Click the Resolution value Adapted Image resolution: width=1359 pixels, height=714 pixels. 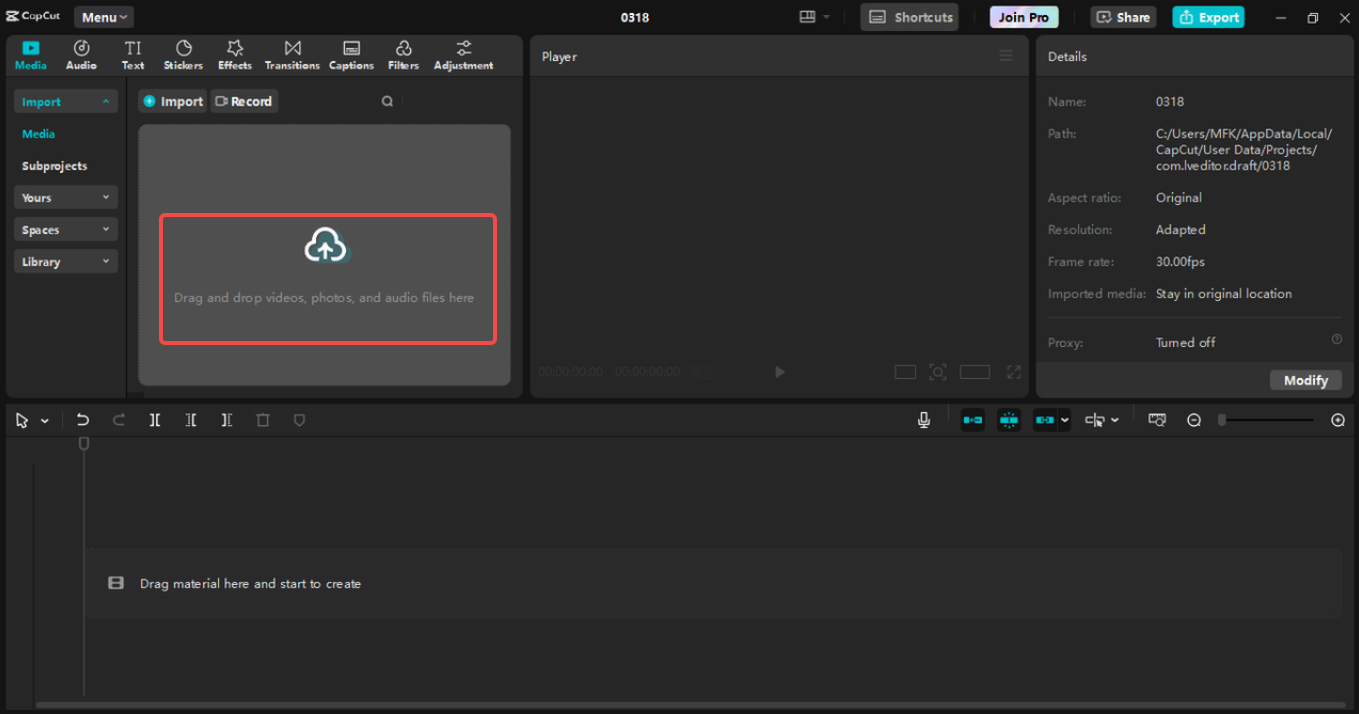coord(1181,230)
